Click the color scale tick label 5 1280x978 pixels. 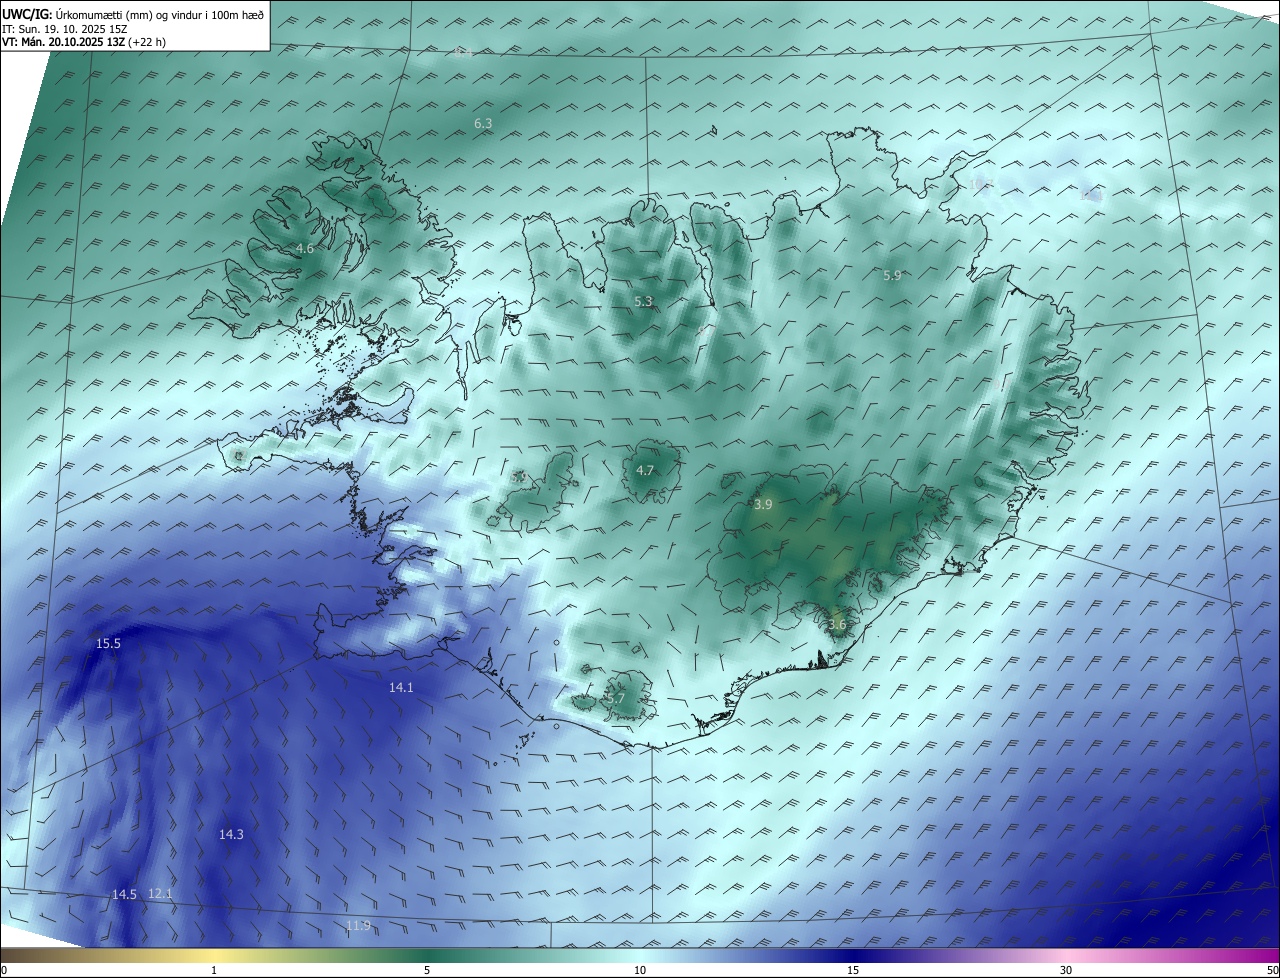tap(427, 970)
